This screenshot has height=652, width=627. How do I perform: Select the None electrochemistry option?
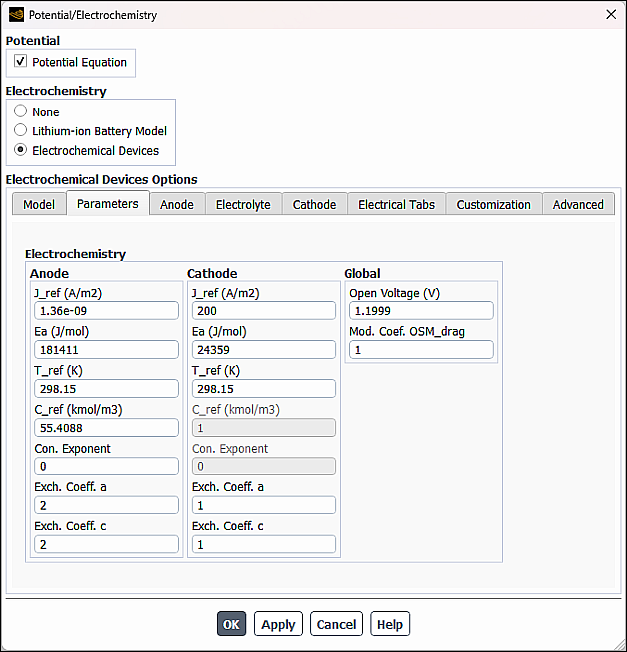(x=20, y=111)
